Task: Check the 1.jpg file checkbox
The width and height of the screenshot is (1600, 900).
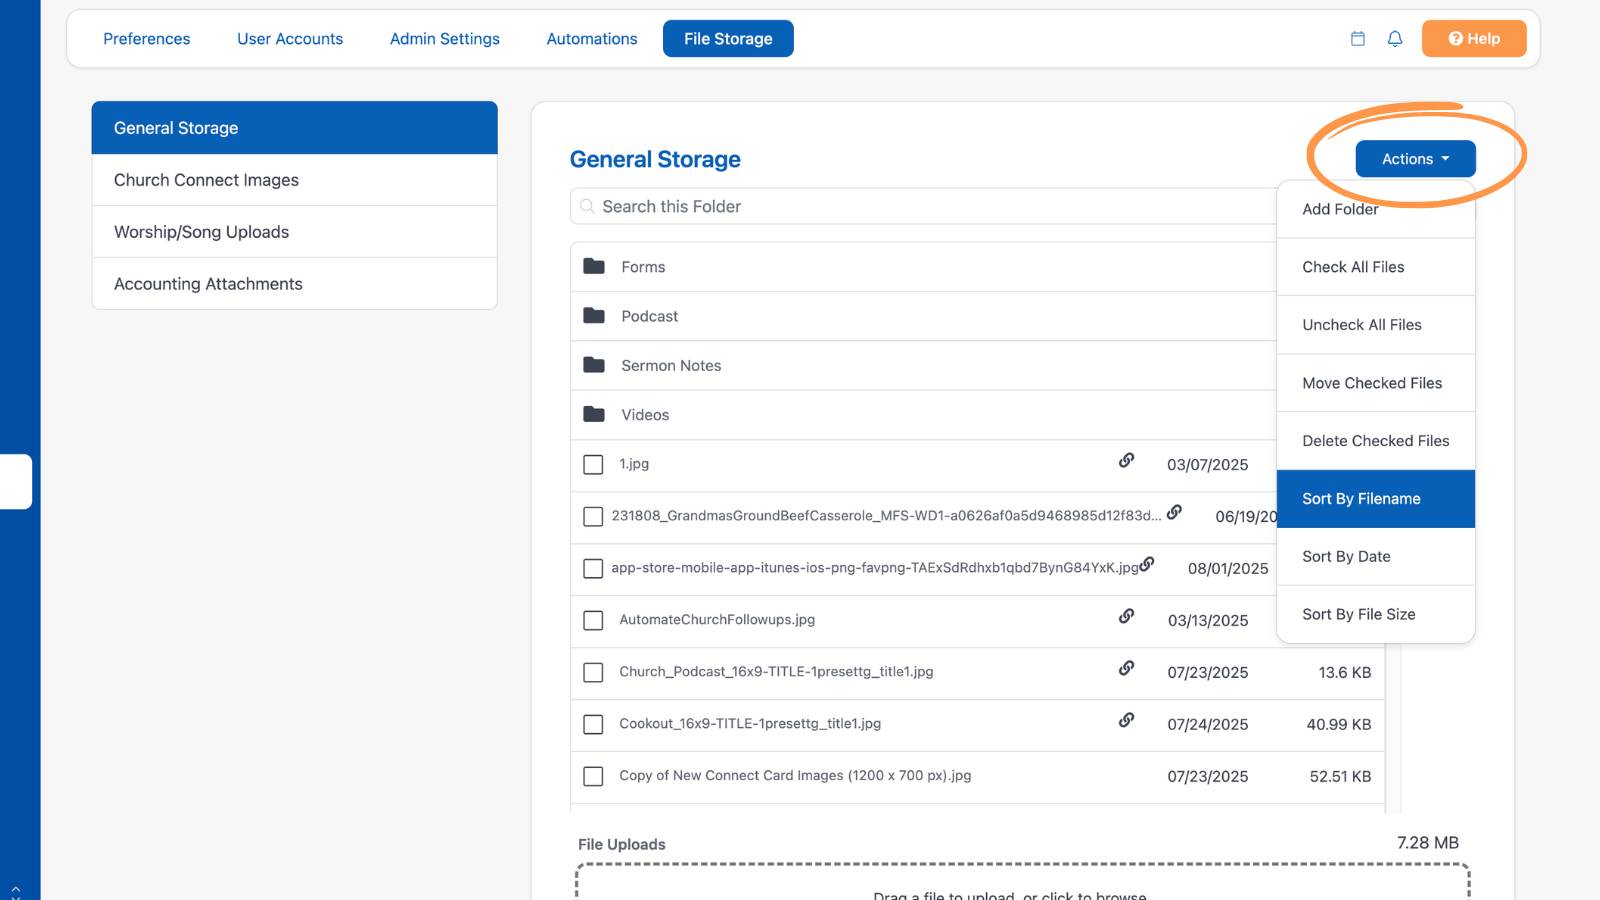Action: click(593, 465)
